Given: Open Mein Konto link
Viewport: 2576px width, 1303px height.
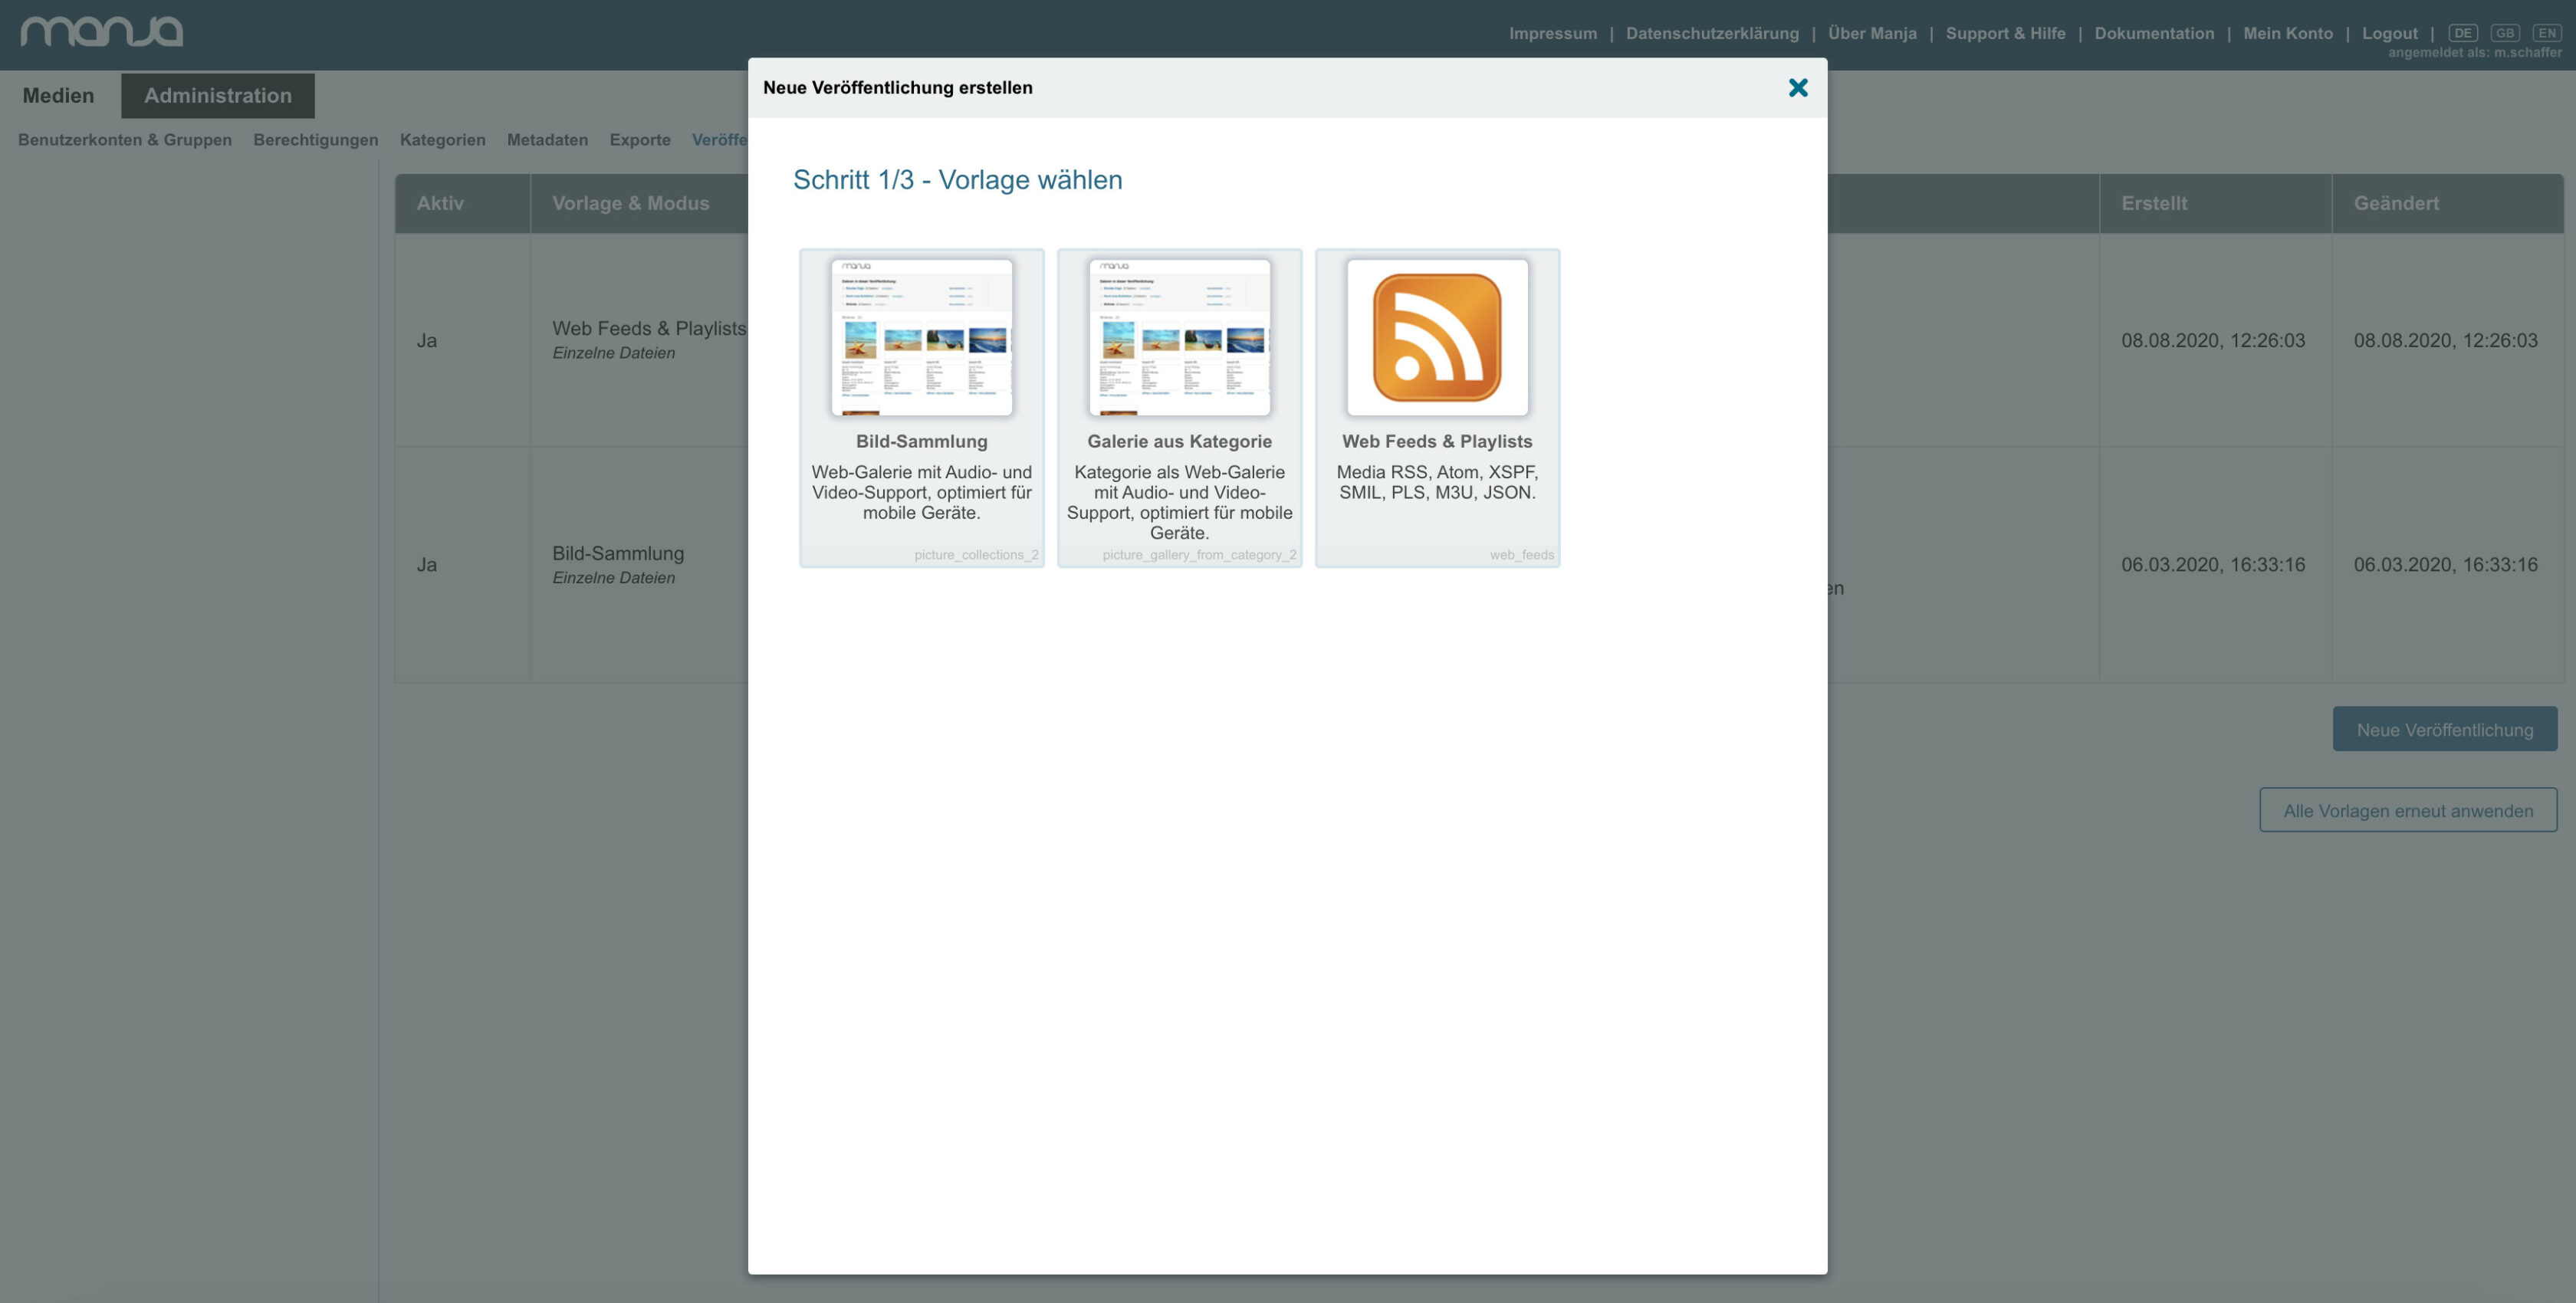Looking at the screenshot, I should [x=2288, y=33].
